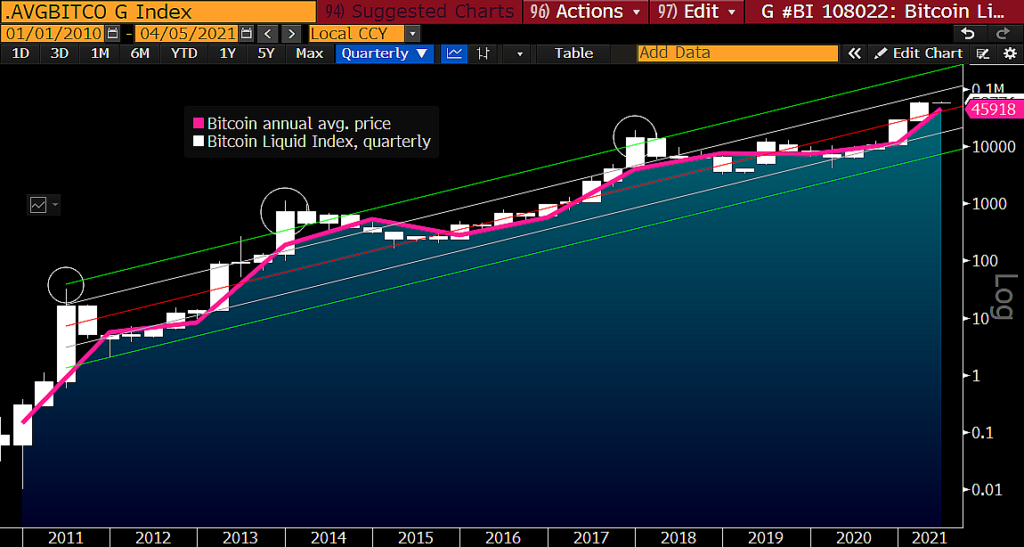Click the Bitcoin annual avg. price legend label
1024x547 pixels.
tap(299, 123)
